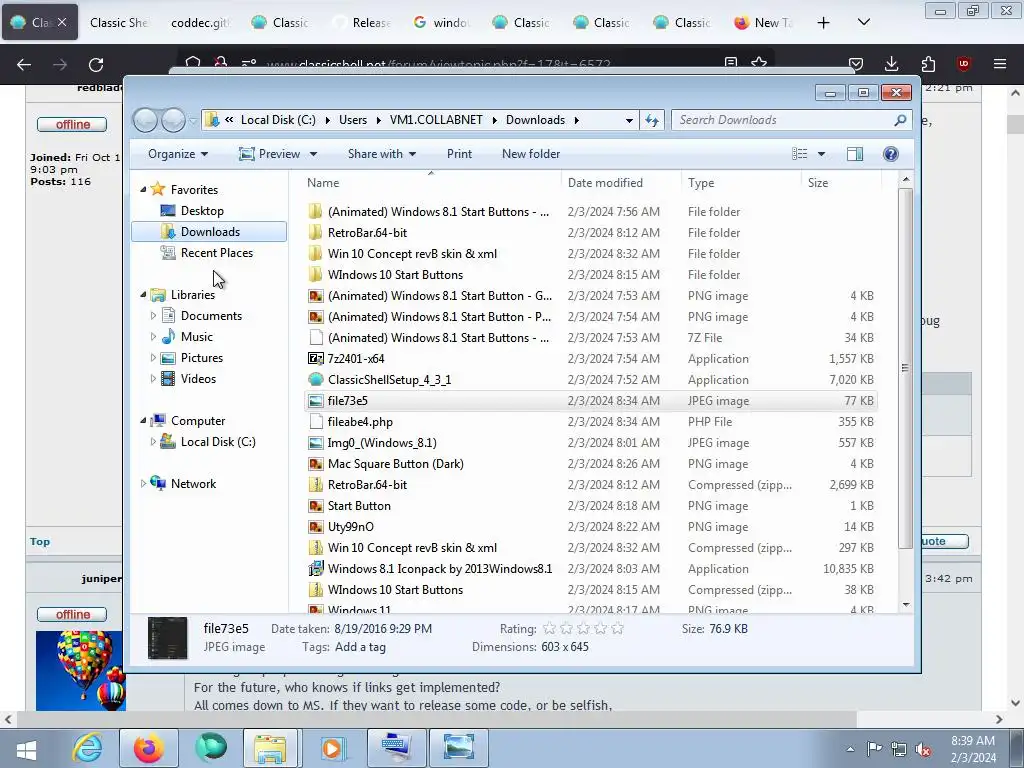This screenshot has width=1024, height=768.
Task: Expand the Documents library node
Action: tap(153, 315)
